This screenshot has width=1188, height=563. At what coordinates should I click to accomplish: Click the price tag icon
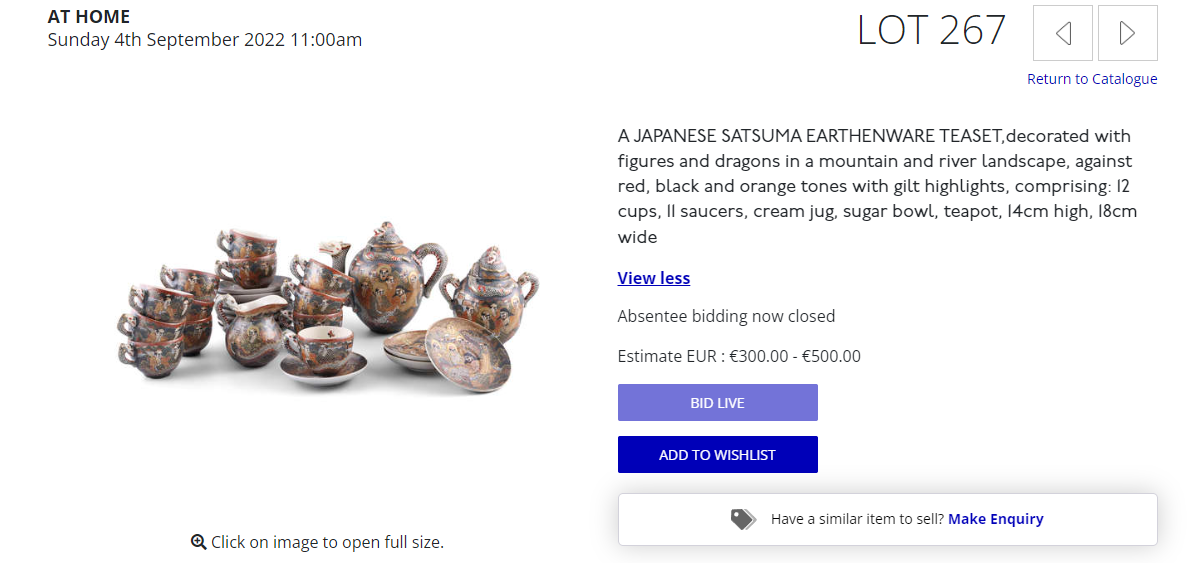pyautogui.click(x=742, y=519)
